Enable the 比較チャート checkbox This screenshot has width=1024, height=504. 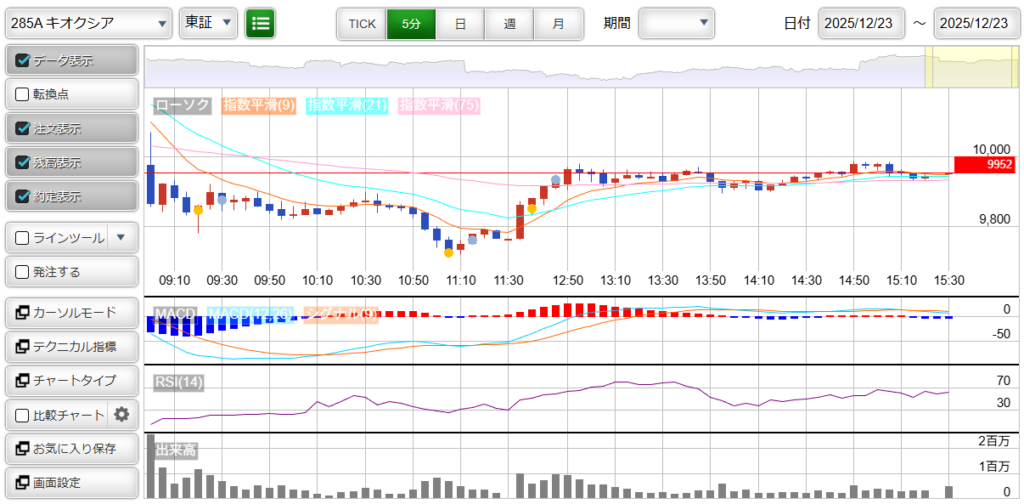(23, 415)
